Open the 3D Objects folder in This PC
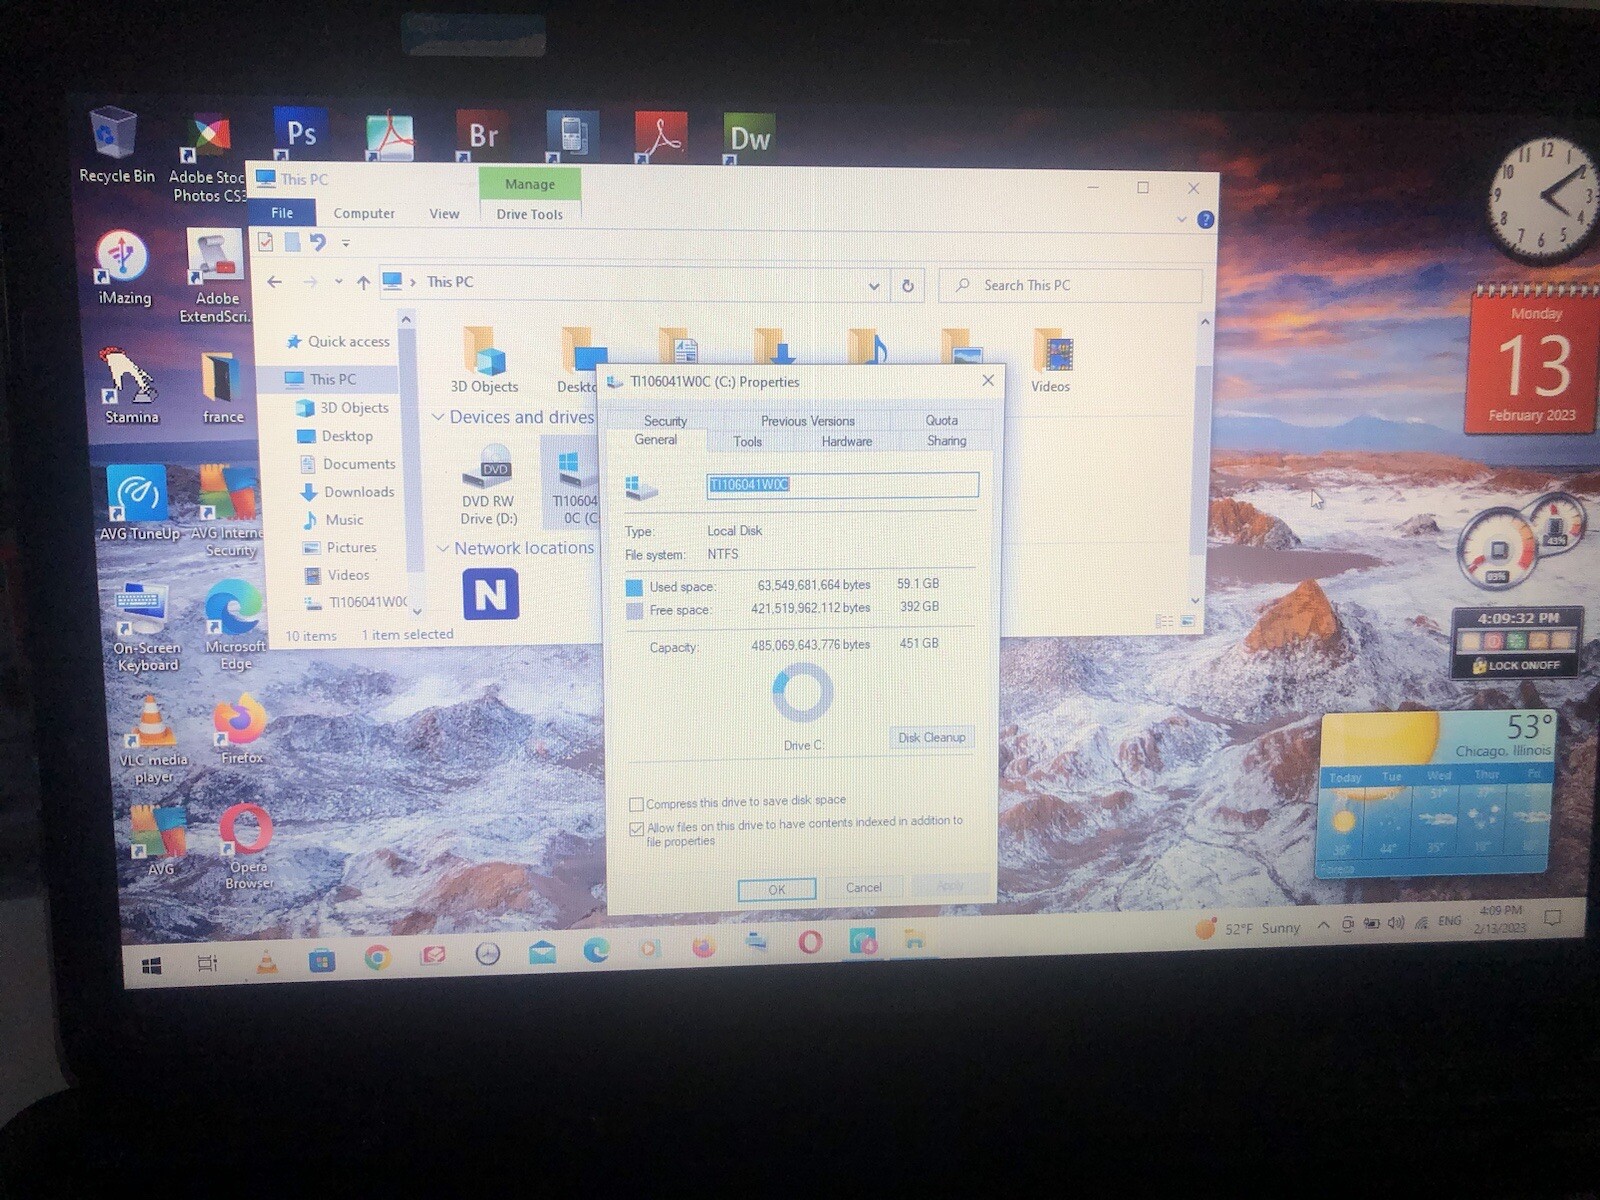 [x=484, y=361]
